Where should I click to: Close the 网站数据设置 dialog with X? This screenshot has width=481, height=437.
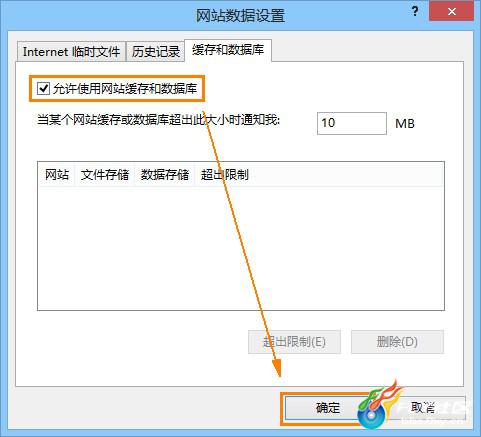point(452,11)
